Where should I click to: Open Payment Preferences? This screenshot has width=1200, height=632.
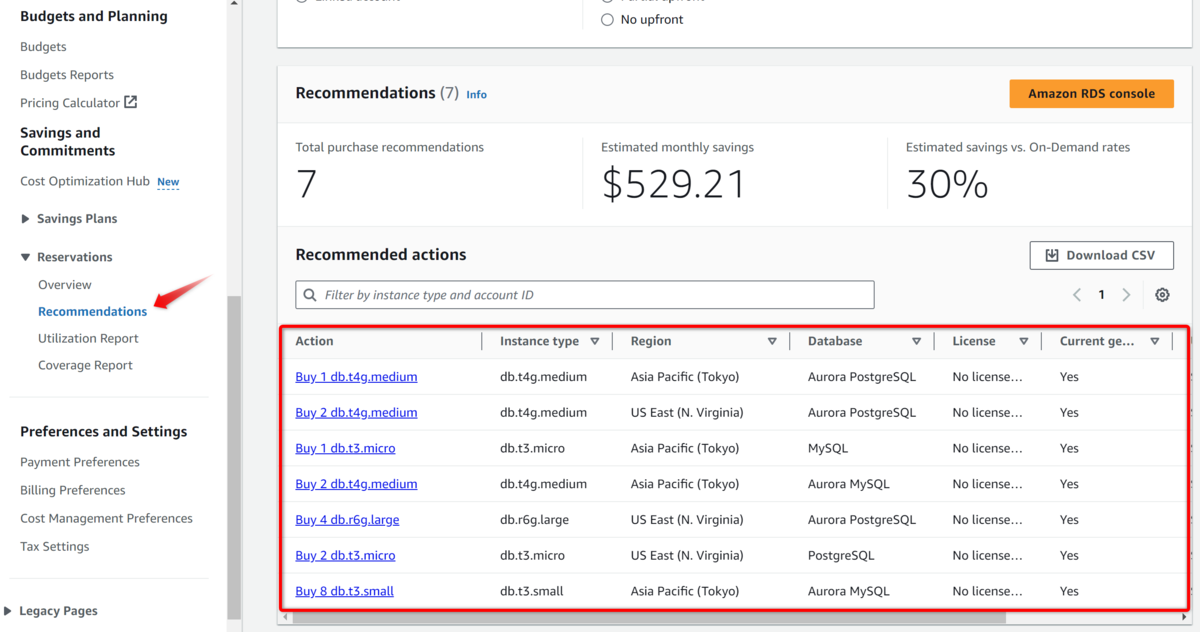(x=80, y=462)
